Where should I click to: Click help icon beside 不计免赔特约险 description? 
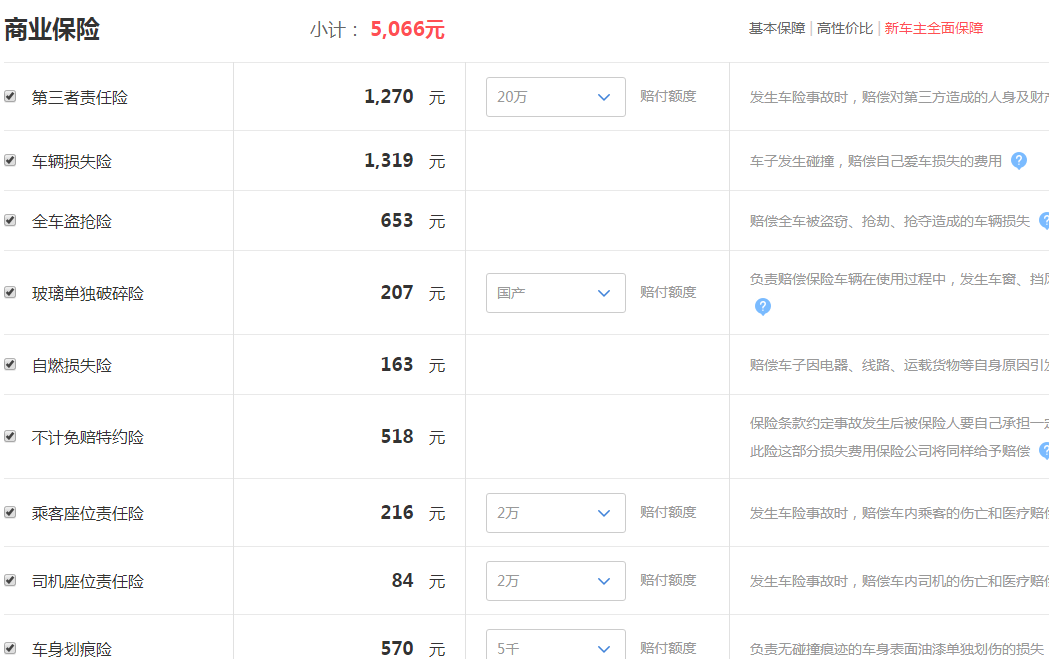point(1044,451)
